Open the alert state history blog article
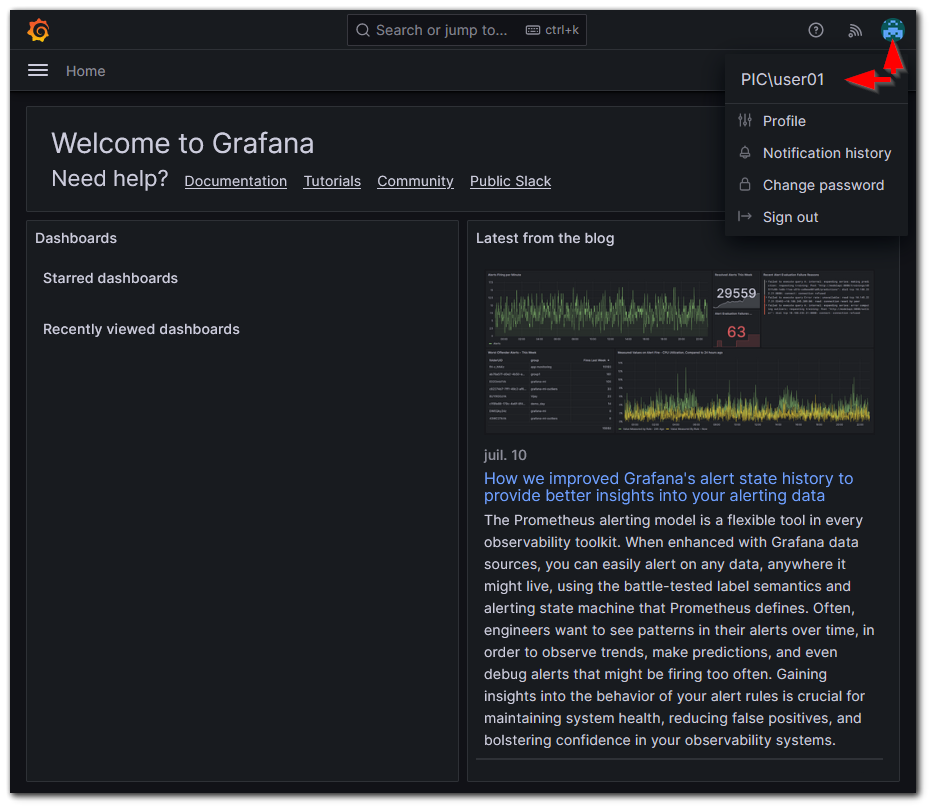The image size is (934, 811). coord(668,487)
